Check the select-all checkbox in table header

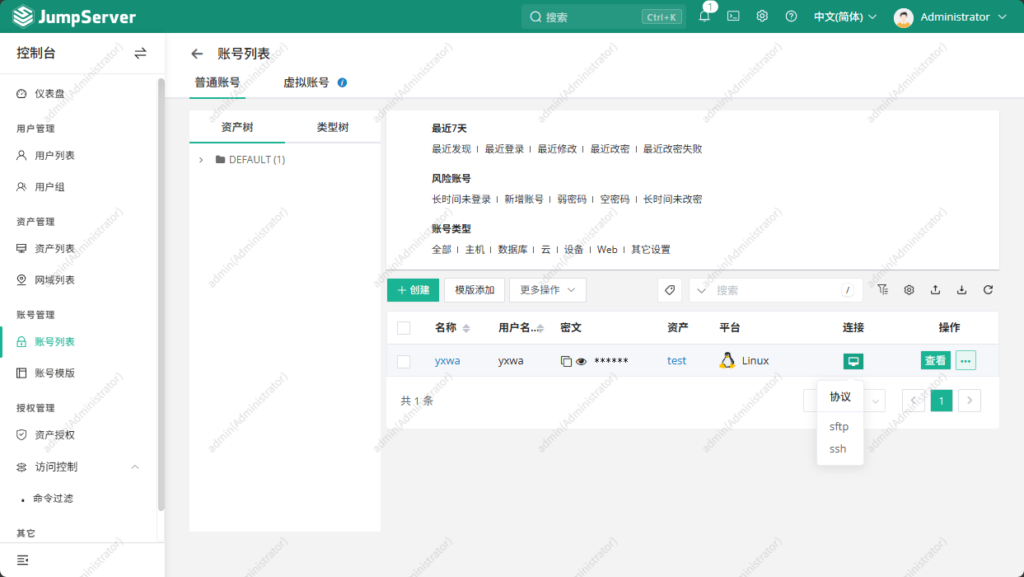tap(404, 328)
